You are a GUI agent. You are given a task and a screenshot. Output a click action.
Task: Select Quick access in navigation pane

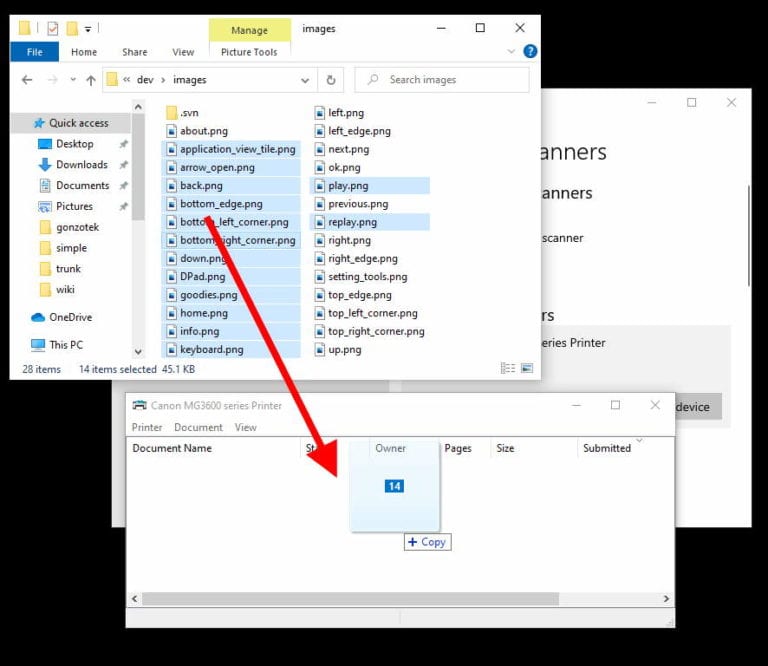pos(72,123)
